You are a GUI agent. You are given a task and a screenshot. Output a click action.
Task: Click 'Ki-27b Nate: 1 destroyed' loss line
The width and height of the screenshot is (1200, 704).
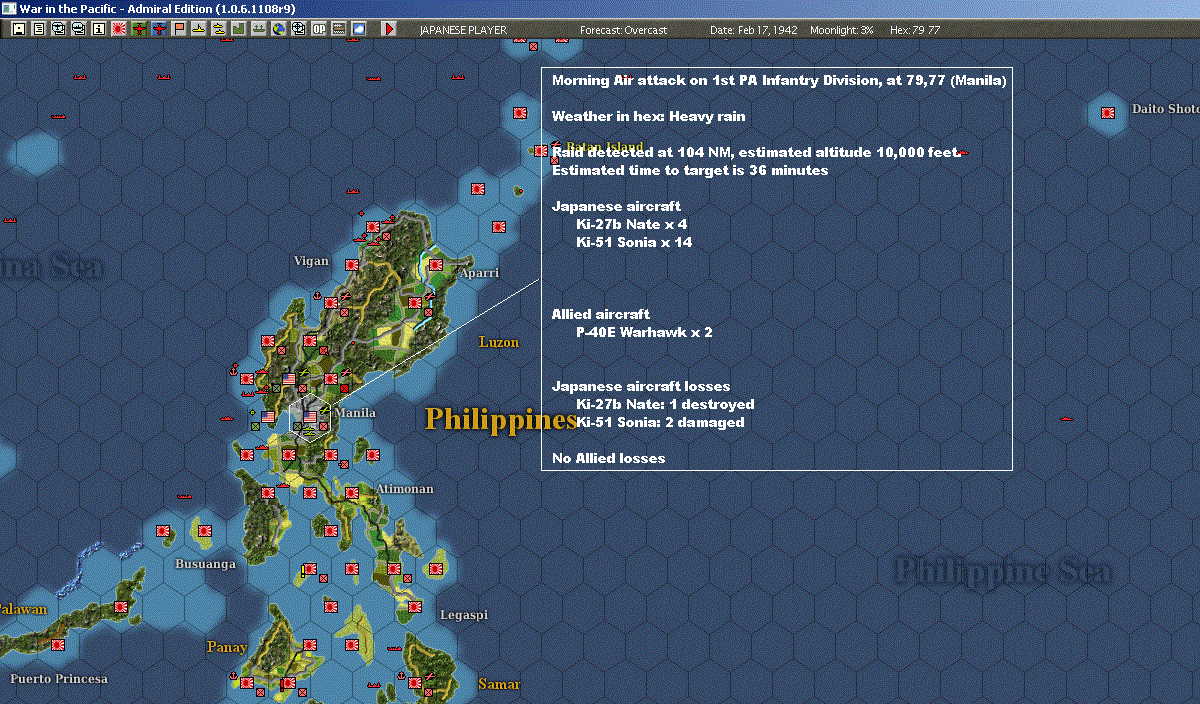point(665,404)
